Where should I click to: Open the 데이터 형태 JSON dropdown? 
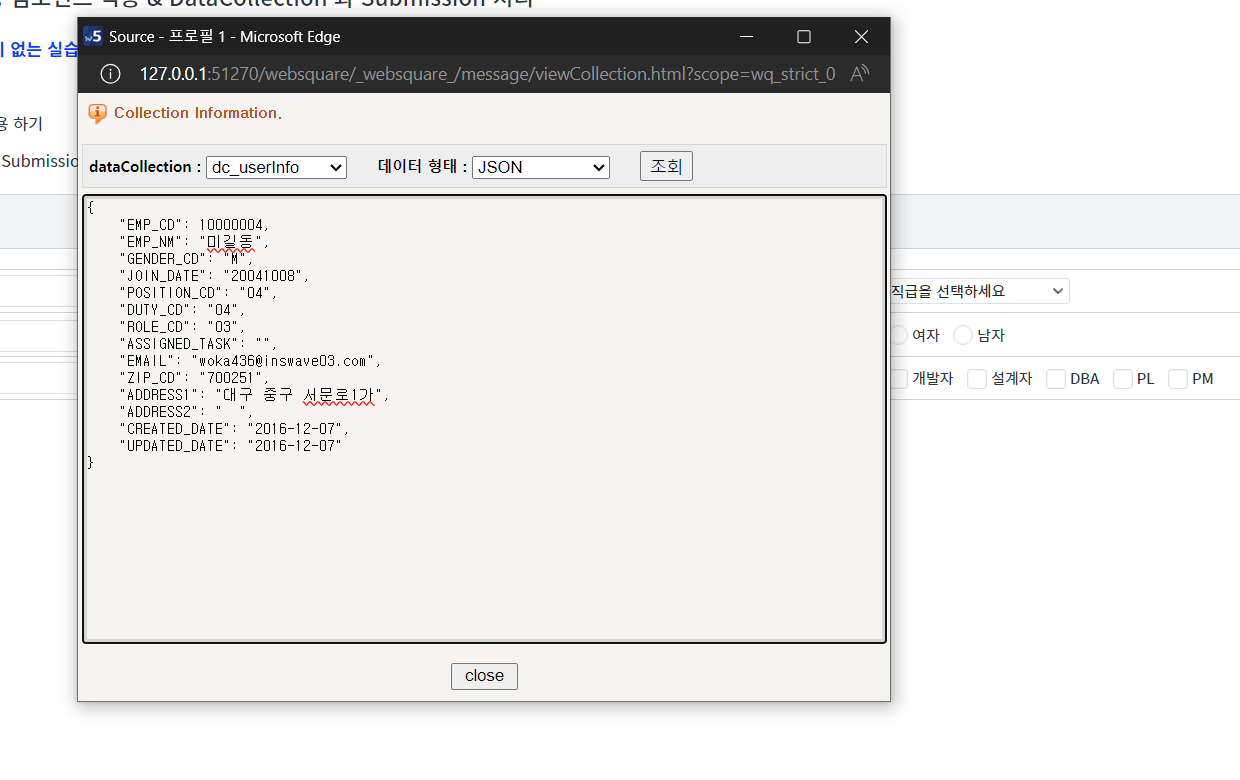541,167
